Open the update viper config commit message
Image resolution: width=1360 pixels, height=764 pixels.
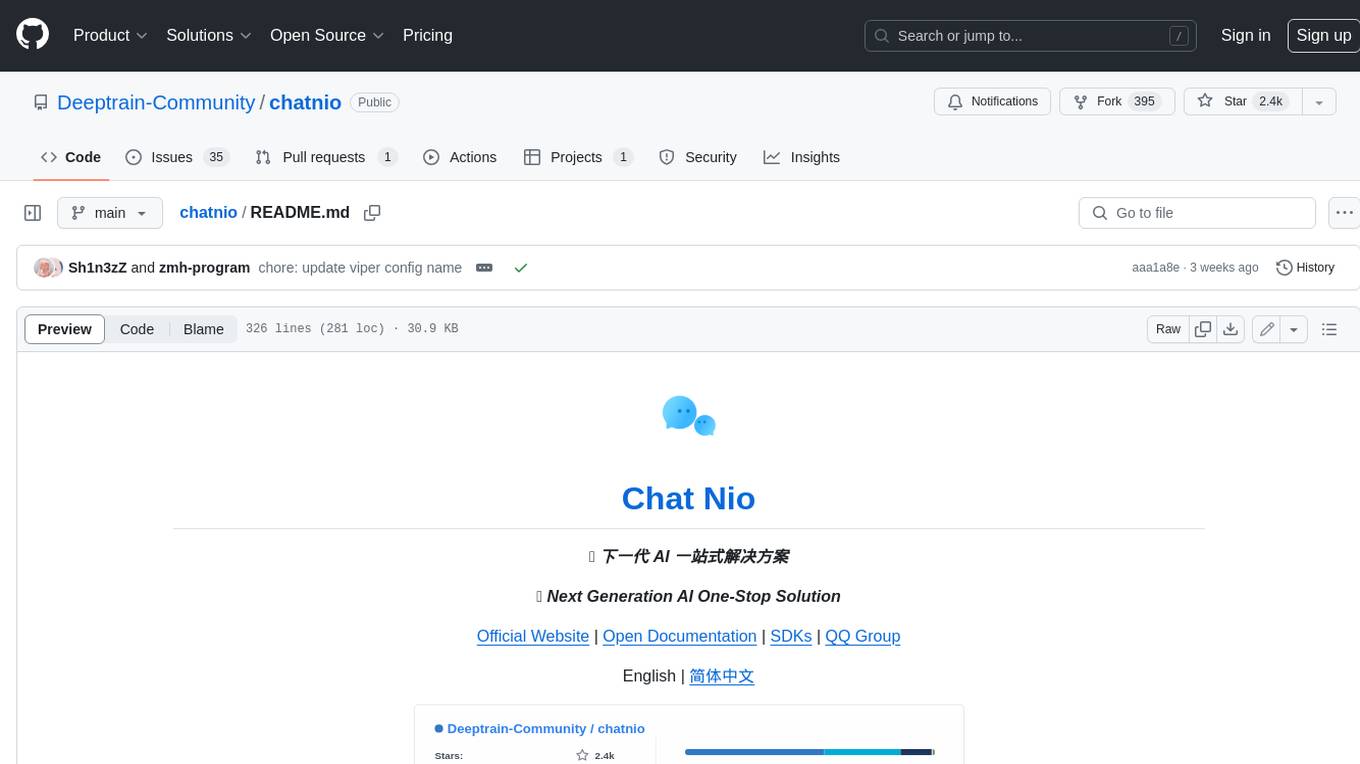point(360,268)
